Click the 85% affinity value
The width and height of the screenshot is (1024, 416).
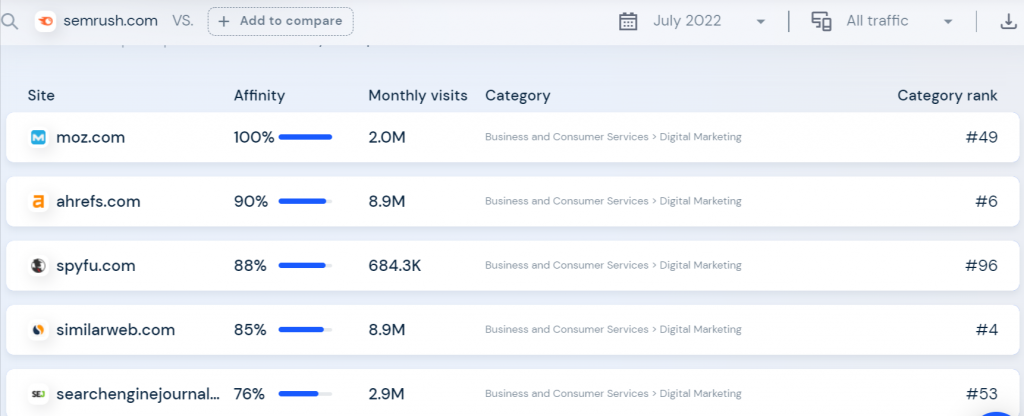point(251,330)
